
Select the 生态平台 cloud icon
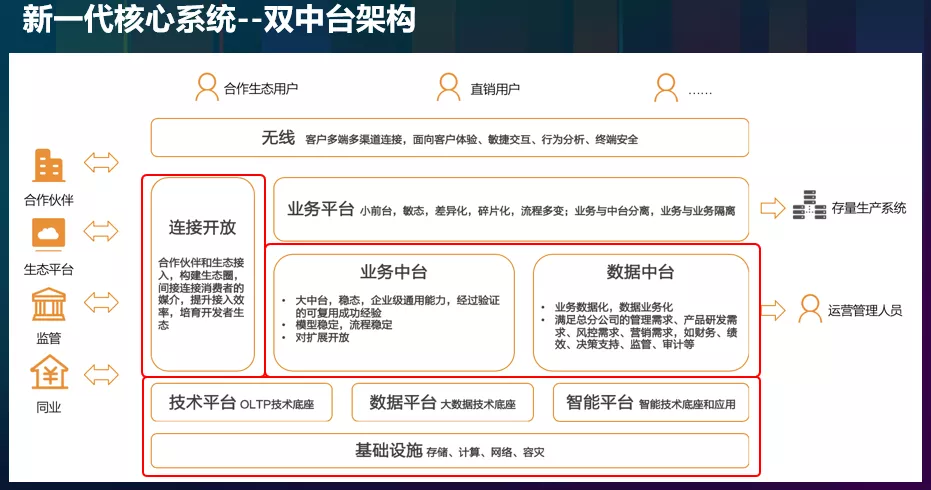point(48,233)
